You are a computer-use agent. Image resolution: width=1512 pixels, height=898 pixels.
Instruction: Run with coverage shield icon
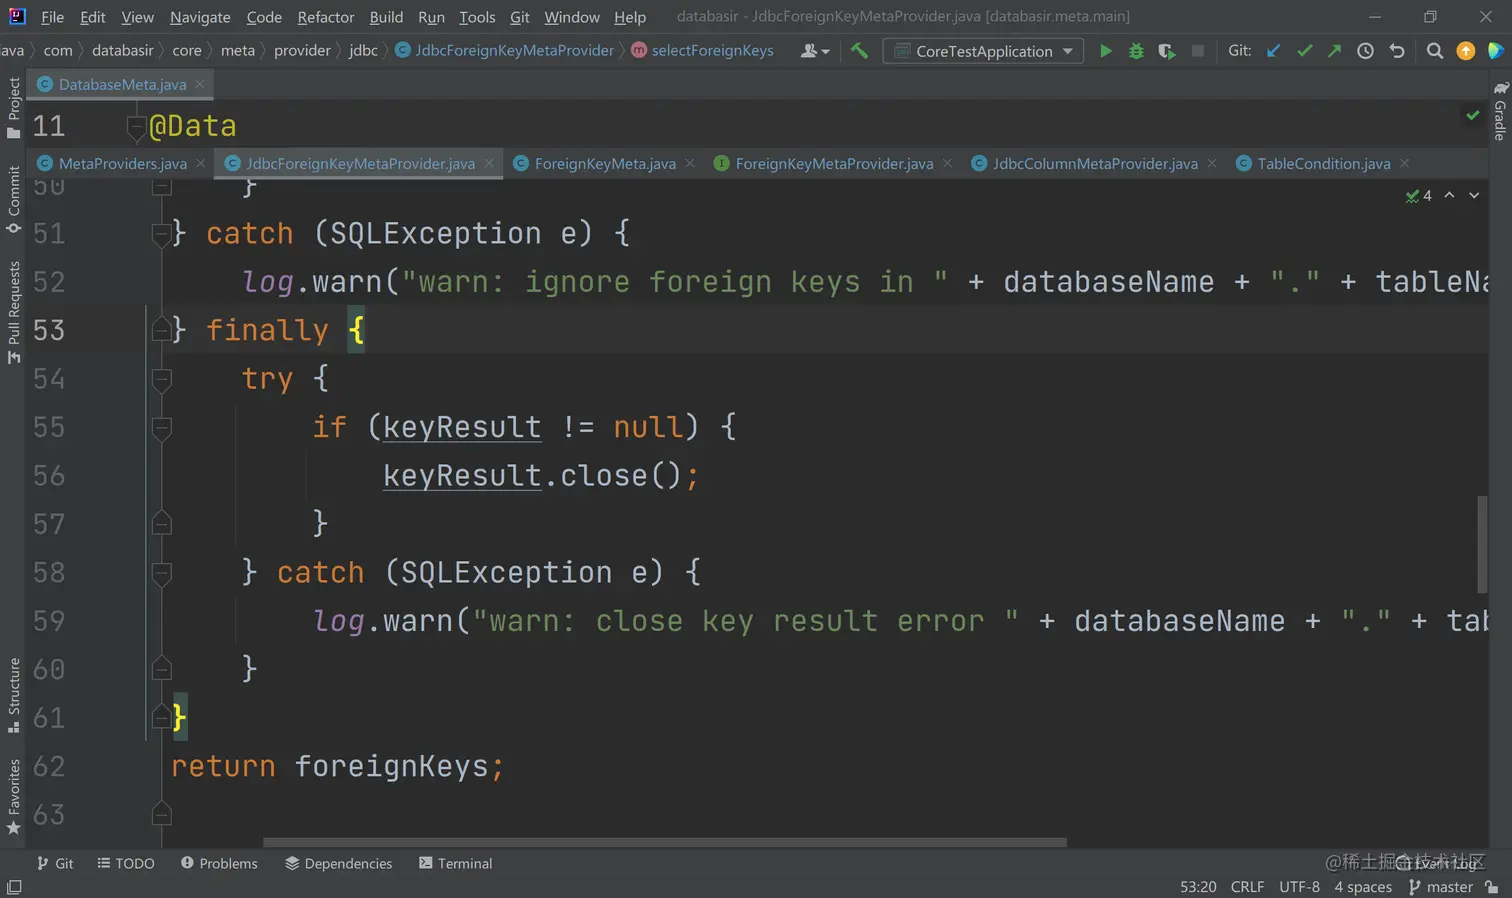(x=1167, y=51)
